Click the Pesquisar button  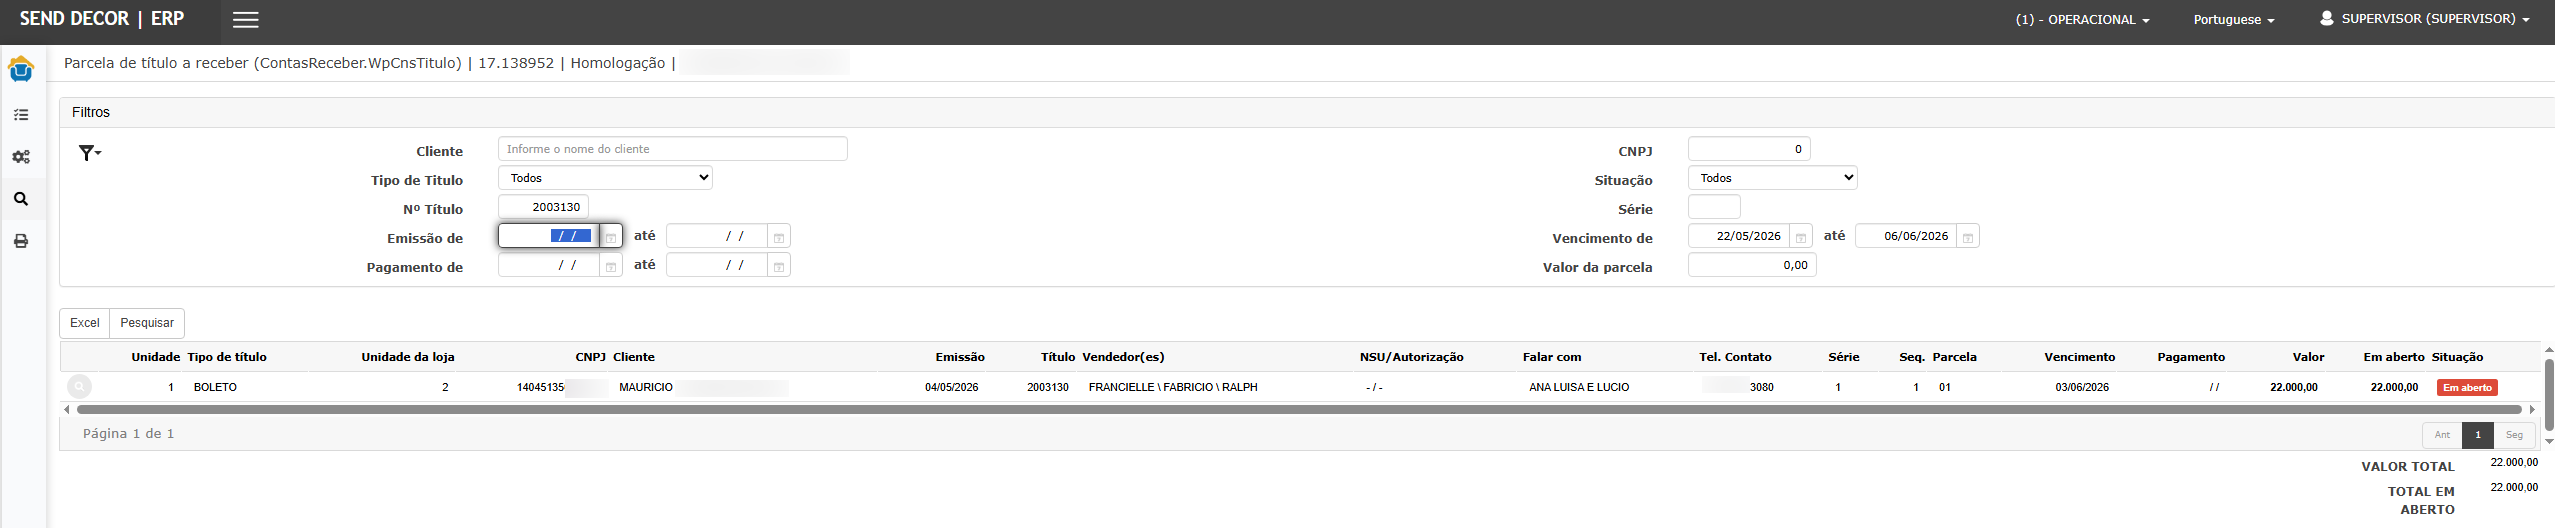click(147, 323)
